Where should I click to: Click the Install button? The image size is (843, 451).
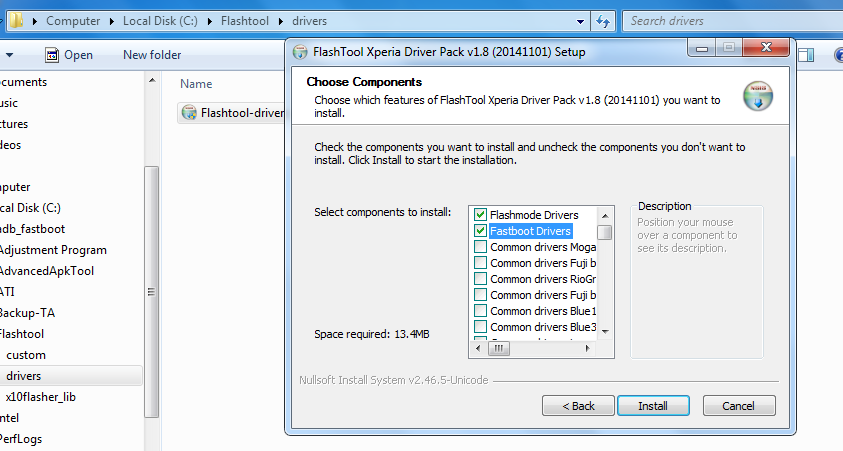coord(653,406)
